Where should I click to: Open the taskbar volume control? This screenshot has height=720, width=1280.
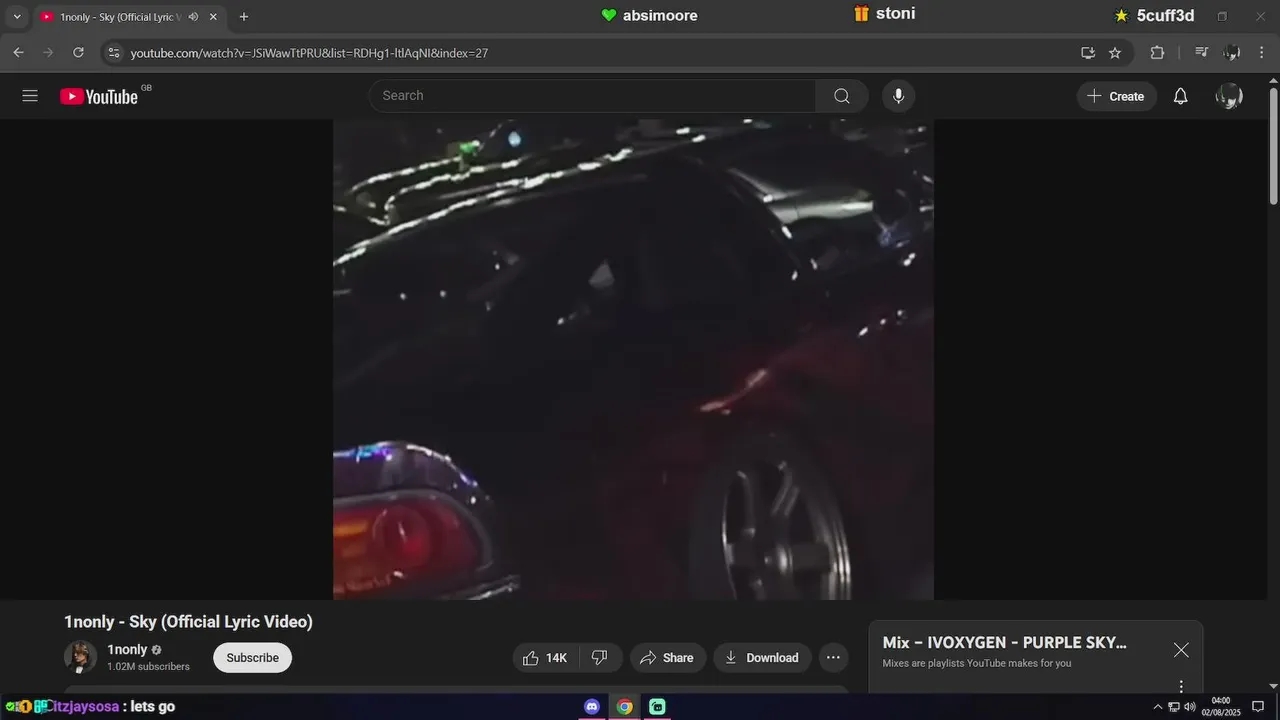1190,706
